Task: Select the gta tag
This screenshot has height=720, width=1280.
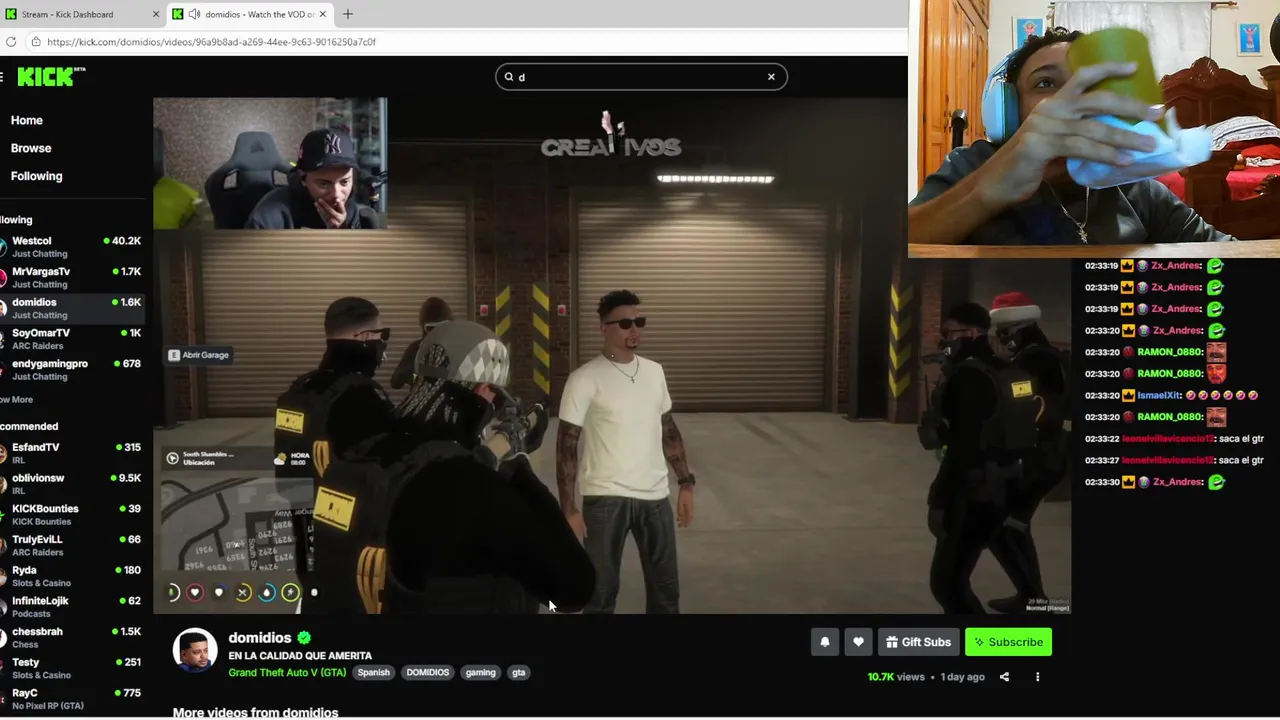Action: tap(519, 673)
